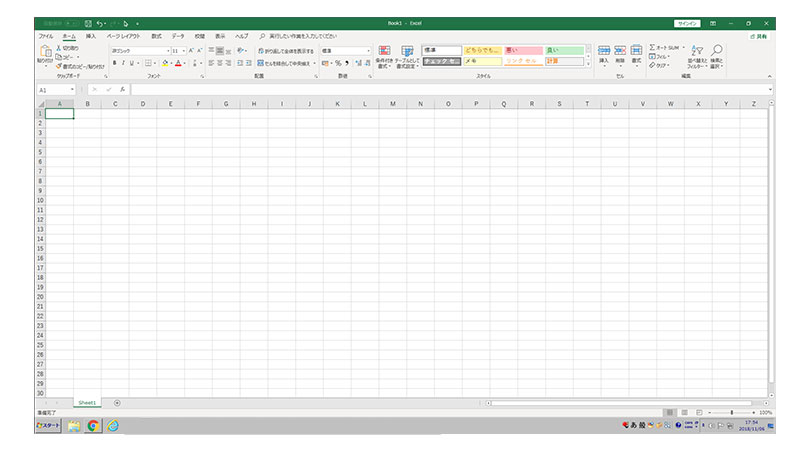Click the Save icon in title bar
The image size is (810, 450).
tap(88, 24)
